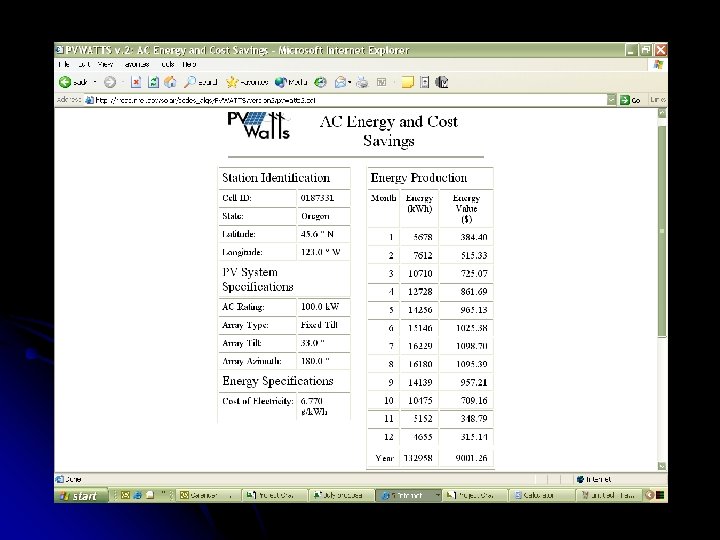Click the Cost of Electricity value

coord(314,406)
